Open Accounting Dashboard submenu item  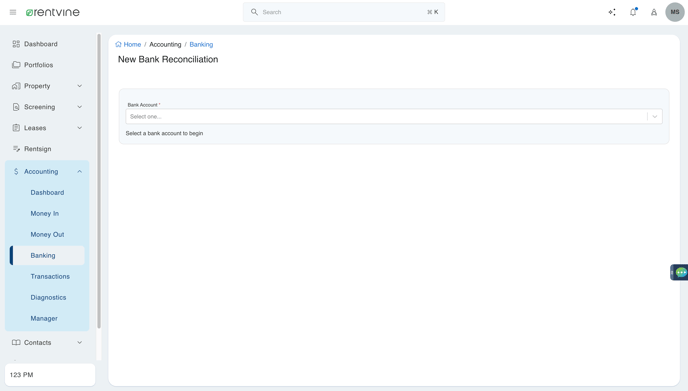click(x=47, y=193)
